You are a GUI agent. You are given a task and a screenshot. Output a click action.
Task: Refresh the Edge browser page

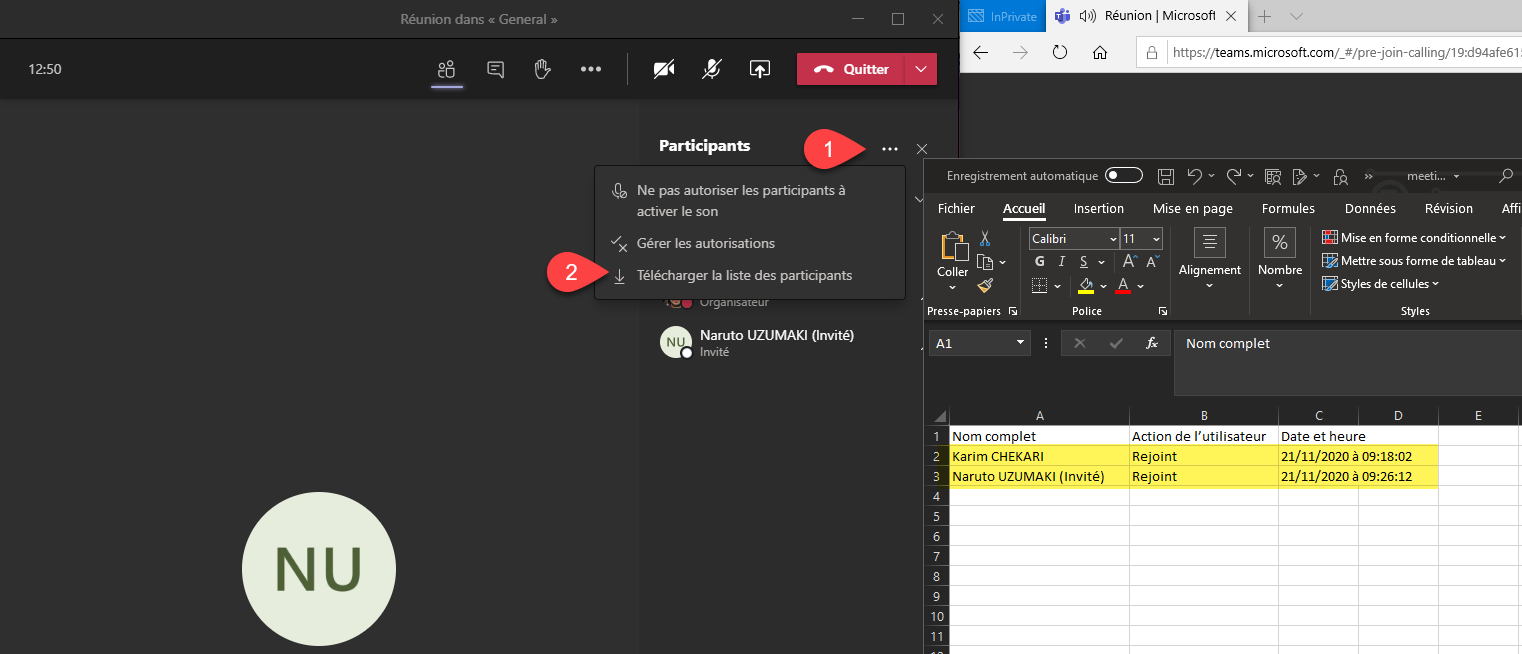click(x=1060, y=53)
